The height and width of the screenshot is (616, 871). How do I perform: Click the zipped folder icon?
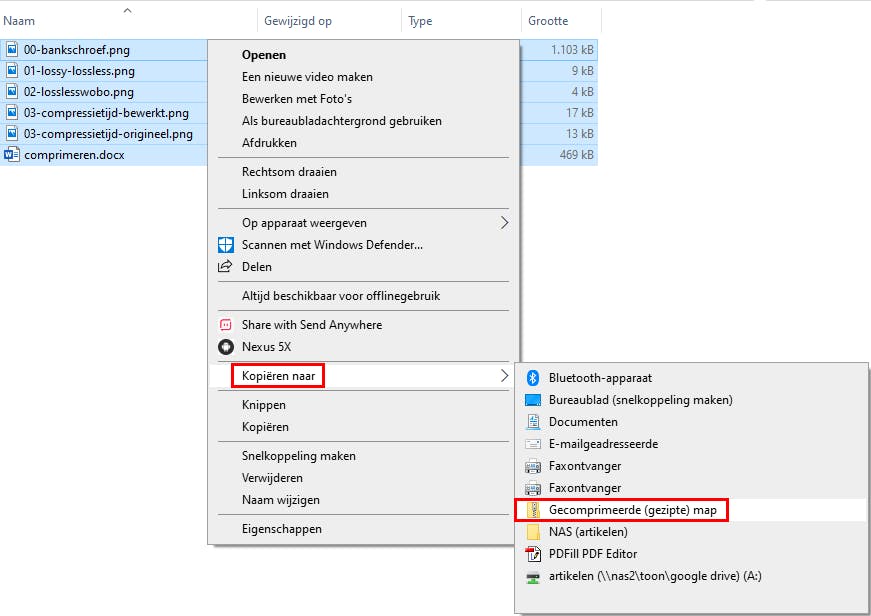tap(533, 510)
